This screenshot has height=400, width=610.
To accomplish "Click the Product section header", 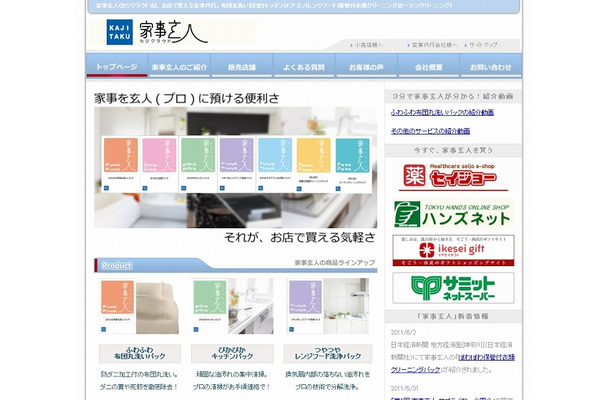I will [x=235, y=265].
